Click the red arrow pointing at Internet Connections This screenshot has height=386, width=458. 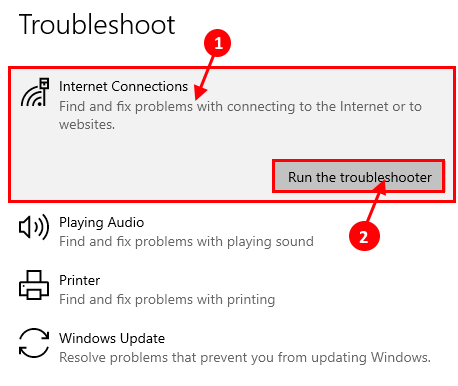coord(204,77)
